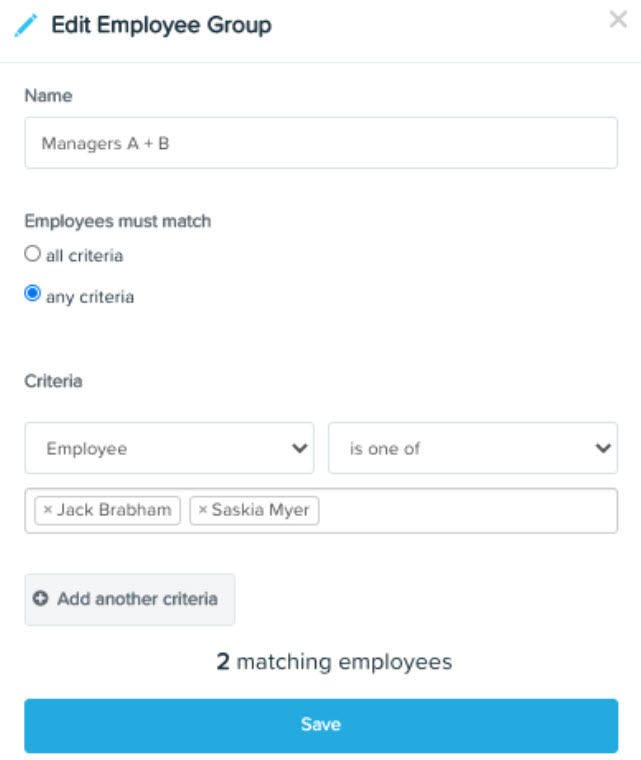Click the Jack Brabham employee tag

point(108,510)
